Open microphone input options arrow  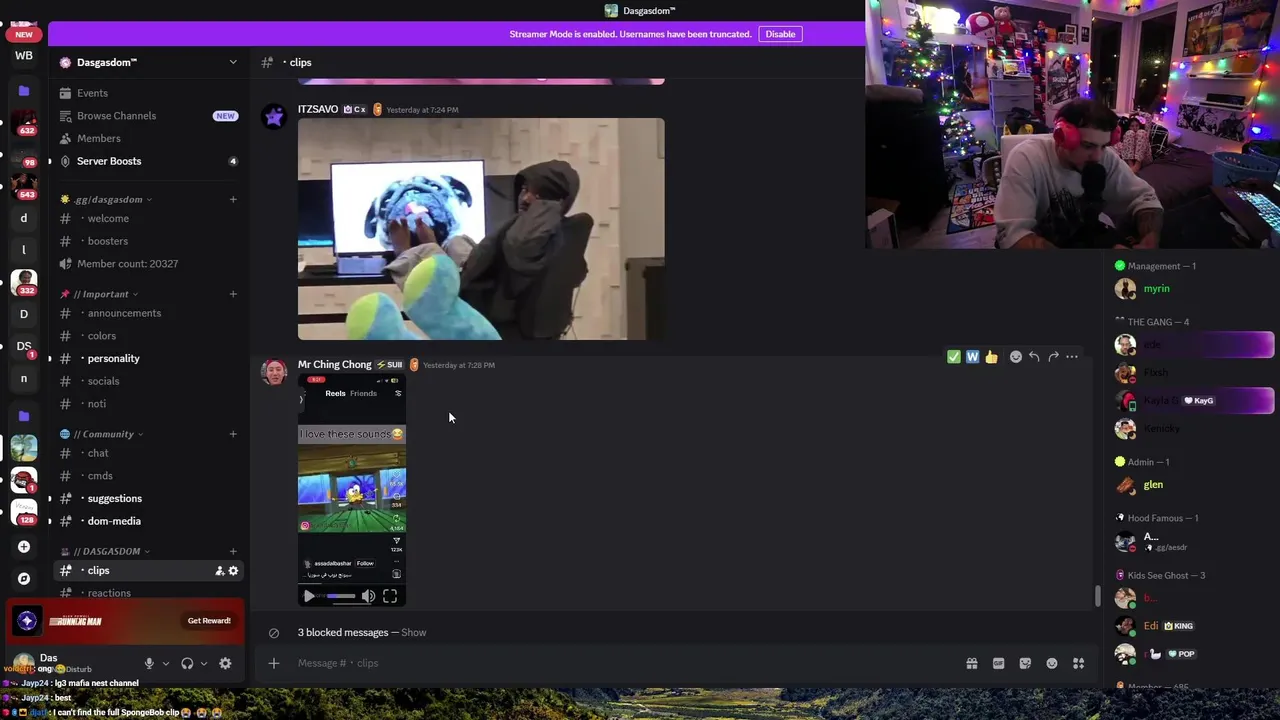(x=165, y=663)
